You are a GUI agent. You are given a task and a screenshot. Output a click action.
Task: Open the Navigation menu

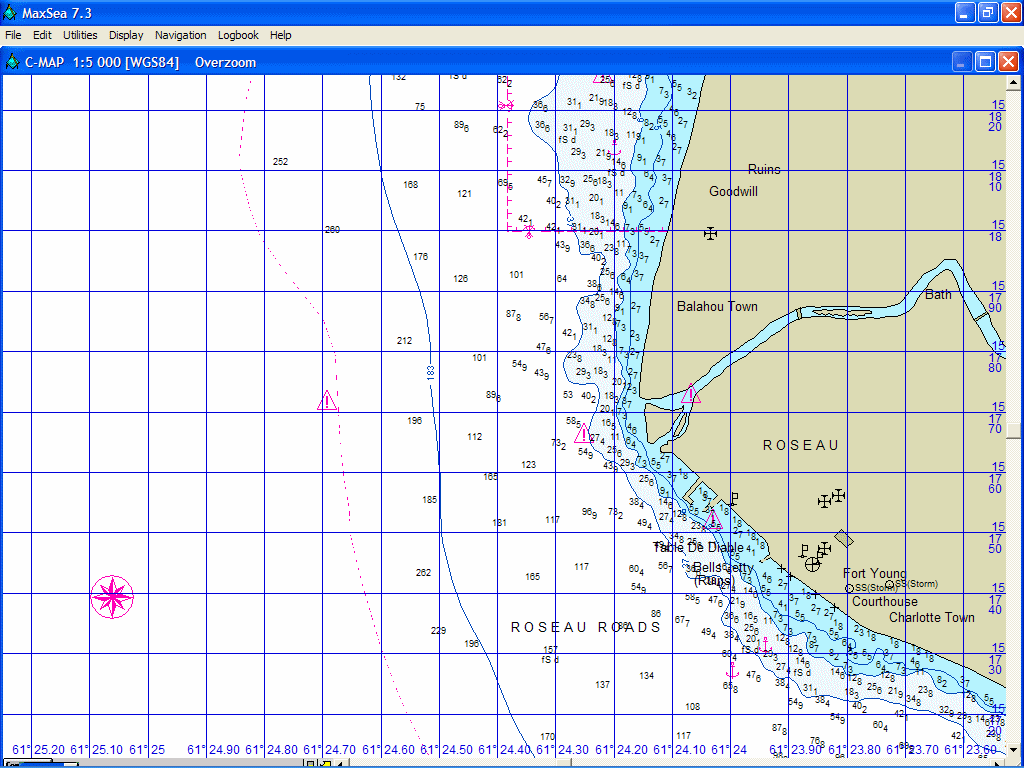(181, 35)
